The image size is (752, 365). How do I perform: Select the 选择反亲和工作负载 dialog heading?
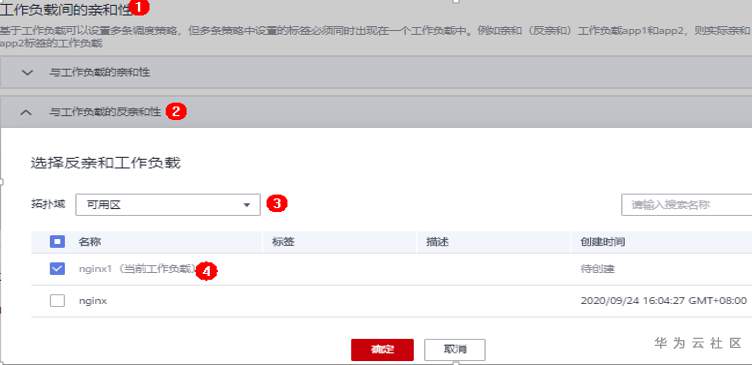tap(106, 164)
